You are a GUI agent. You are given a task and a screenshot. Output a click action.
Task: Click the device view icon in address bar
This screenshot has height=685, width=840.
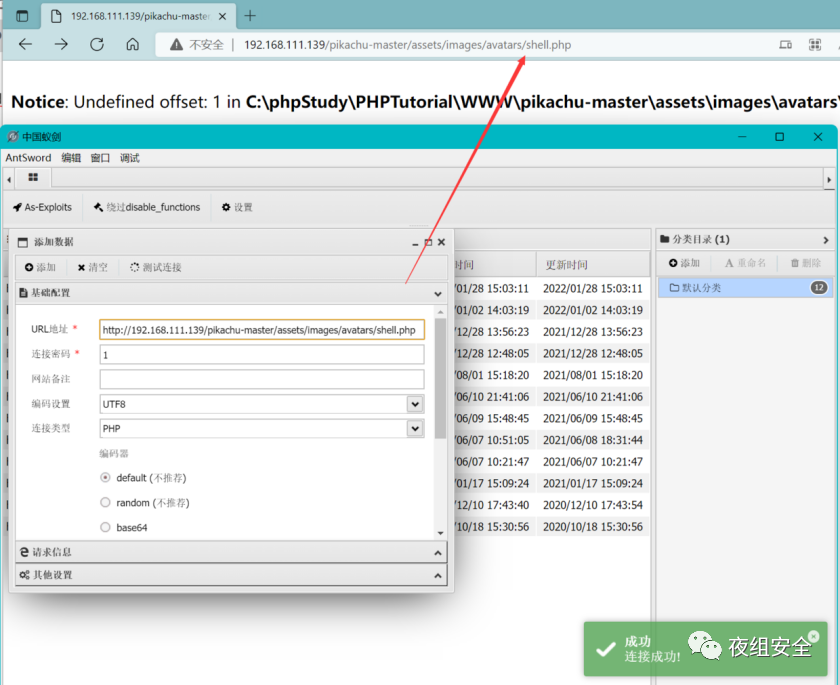click(x=785, y=45)
